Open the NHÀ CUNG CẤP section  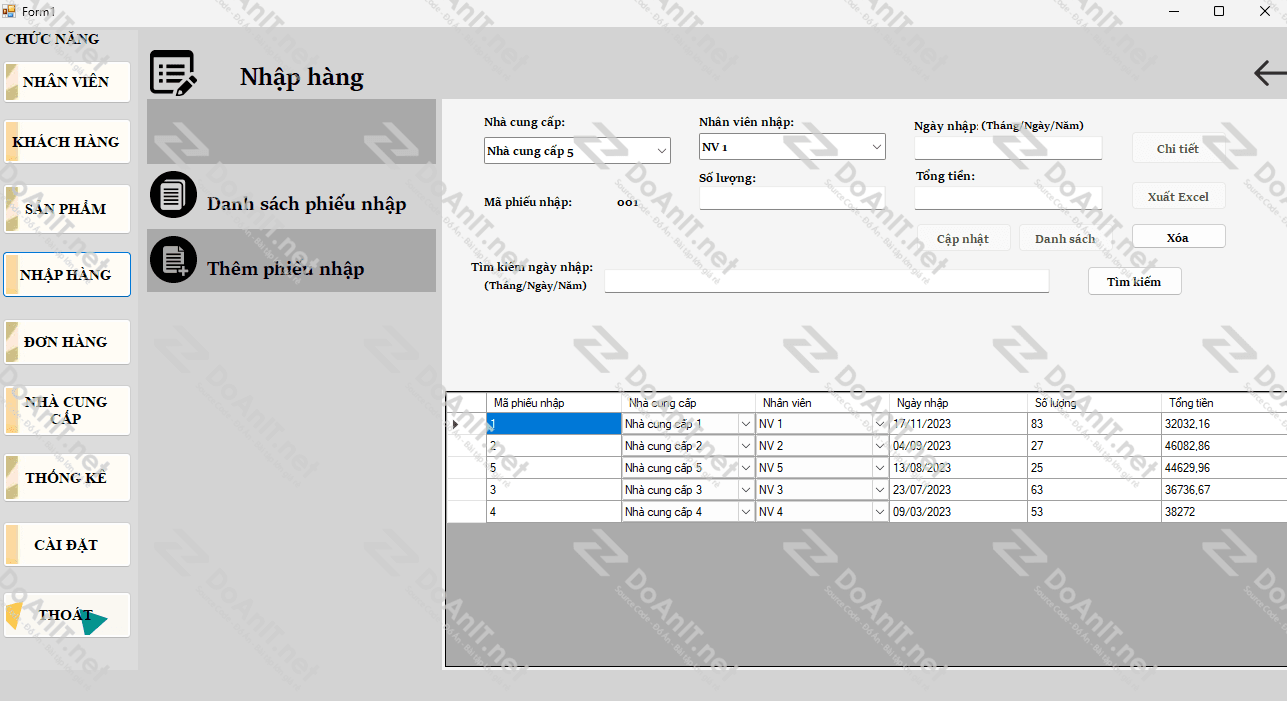pos(67,410)
